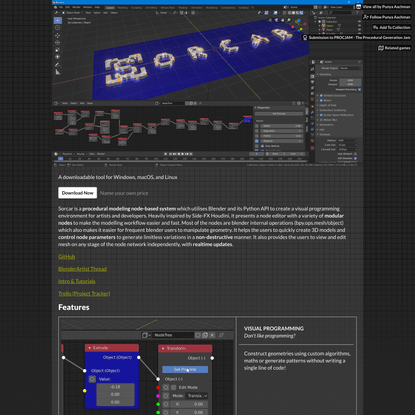Open the Trello (Project Tracker) link

[x=84, y=294]
